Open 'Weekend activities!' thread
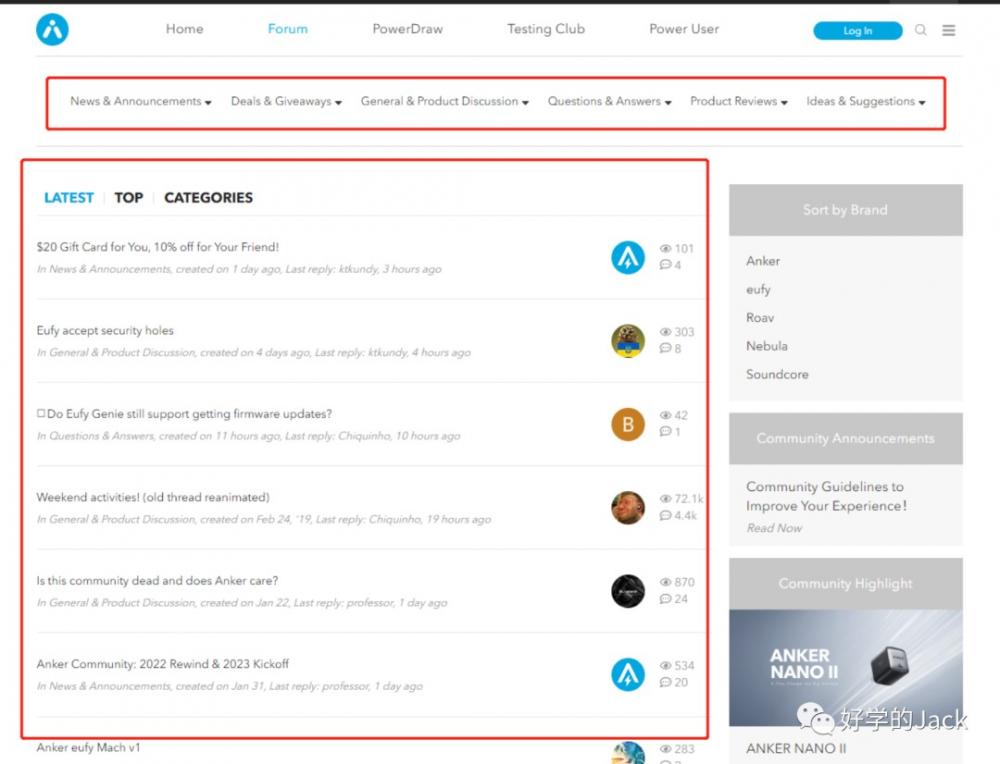The width and height of the screenshot is (1000, 764). 153,497
